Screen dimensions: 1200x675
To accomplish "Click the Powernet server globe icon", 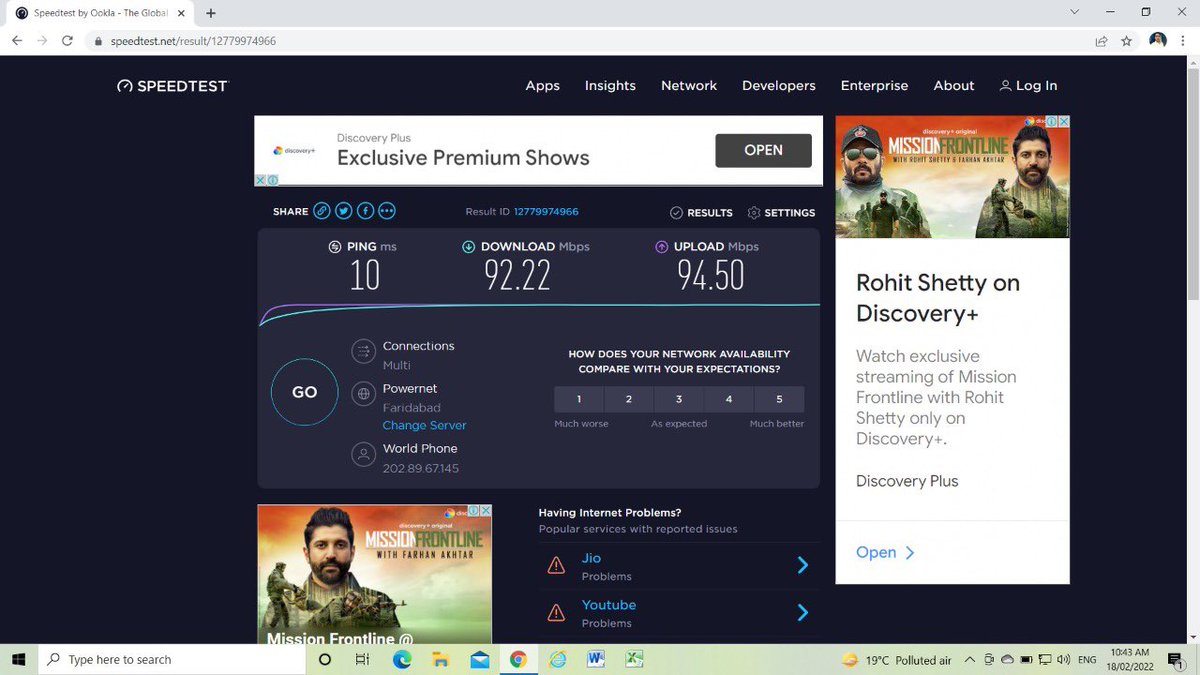I will [364, 394].
